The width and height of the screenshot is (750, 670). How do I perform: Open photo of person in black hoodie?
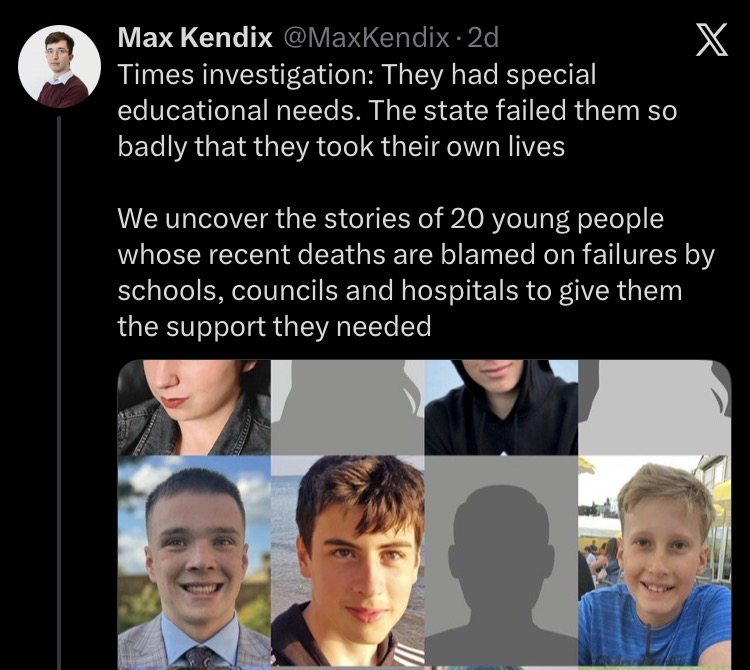(501, 407)
